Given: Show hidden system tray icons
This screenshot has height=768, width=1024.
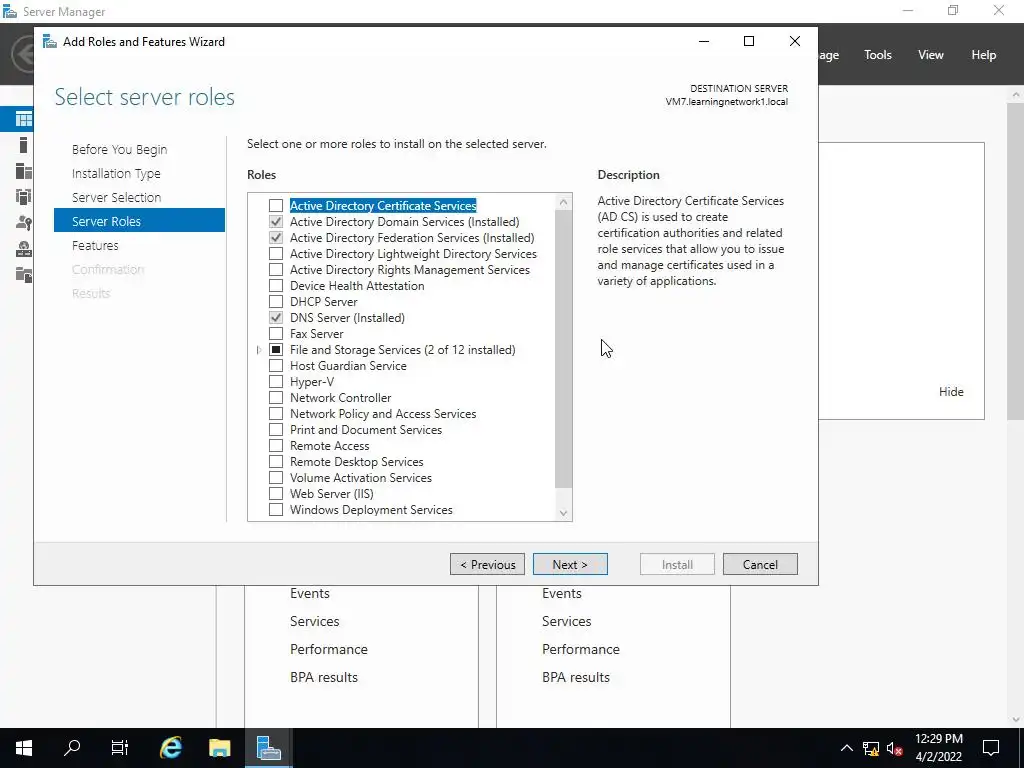Looking at the screenshot, I should coord(846,748).
